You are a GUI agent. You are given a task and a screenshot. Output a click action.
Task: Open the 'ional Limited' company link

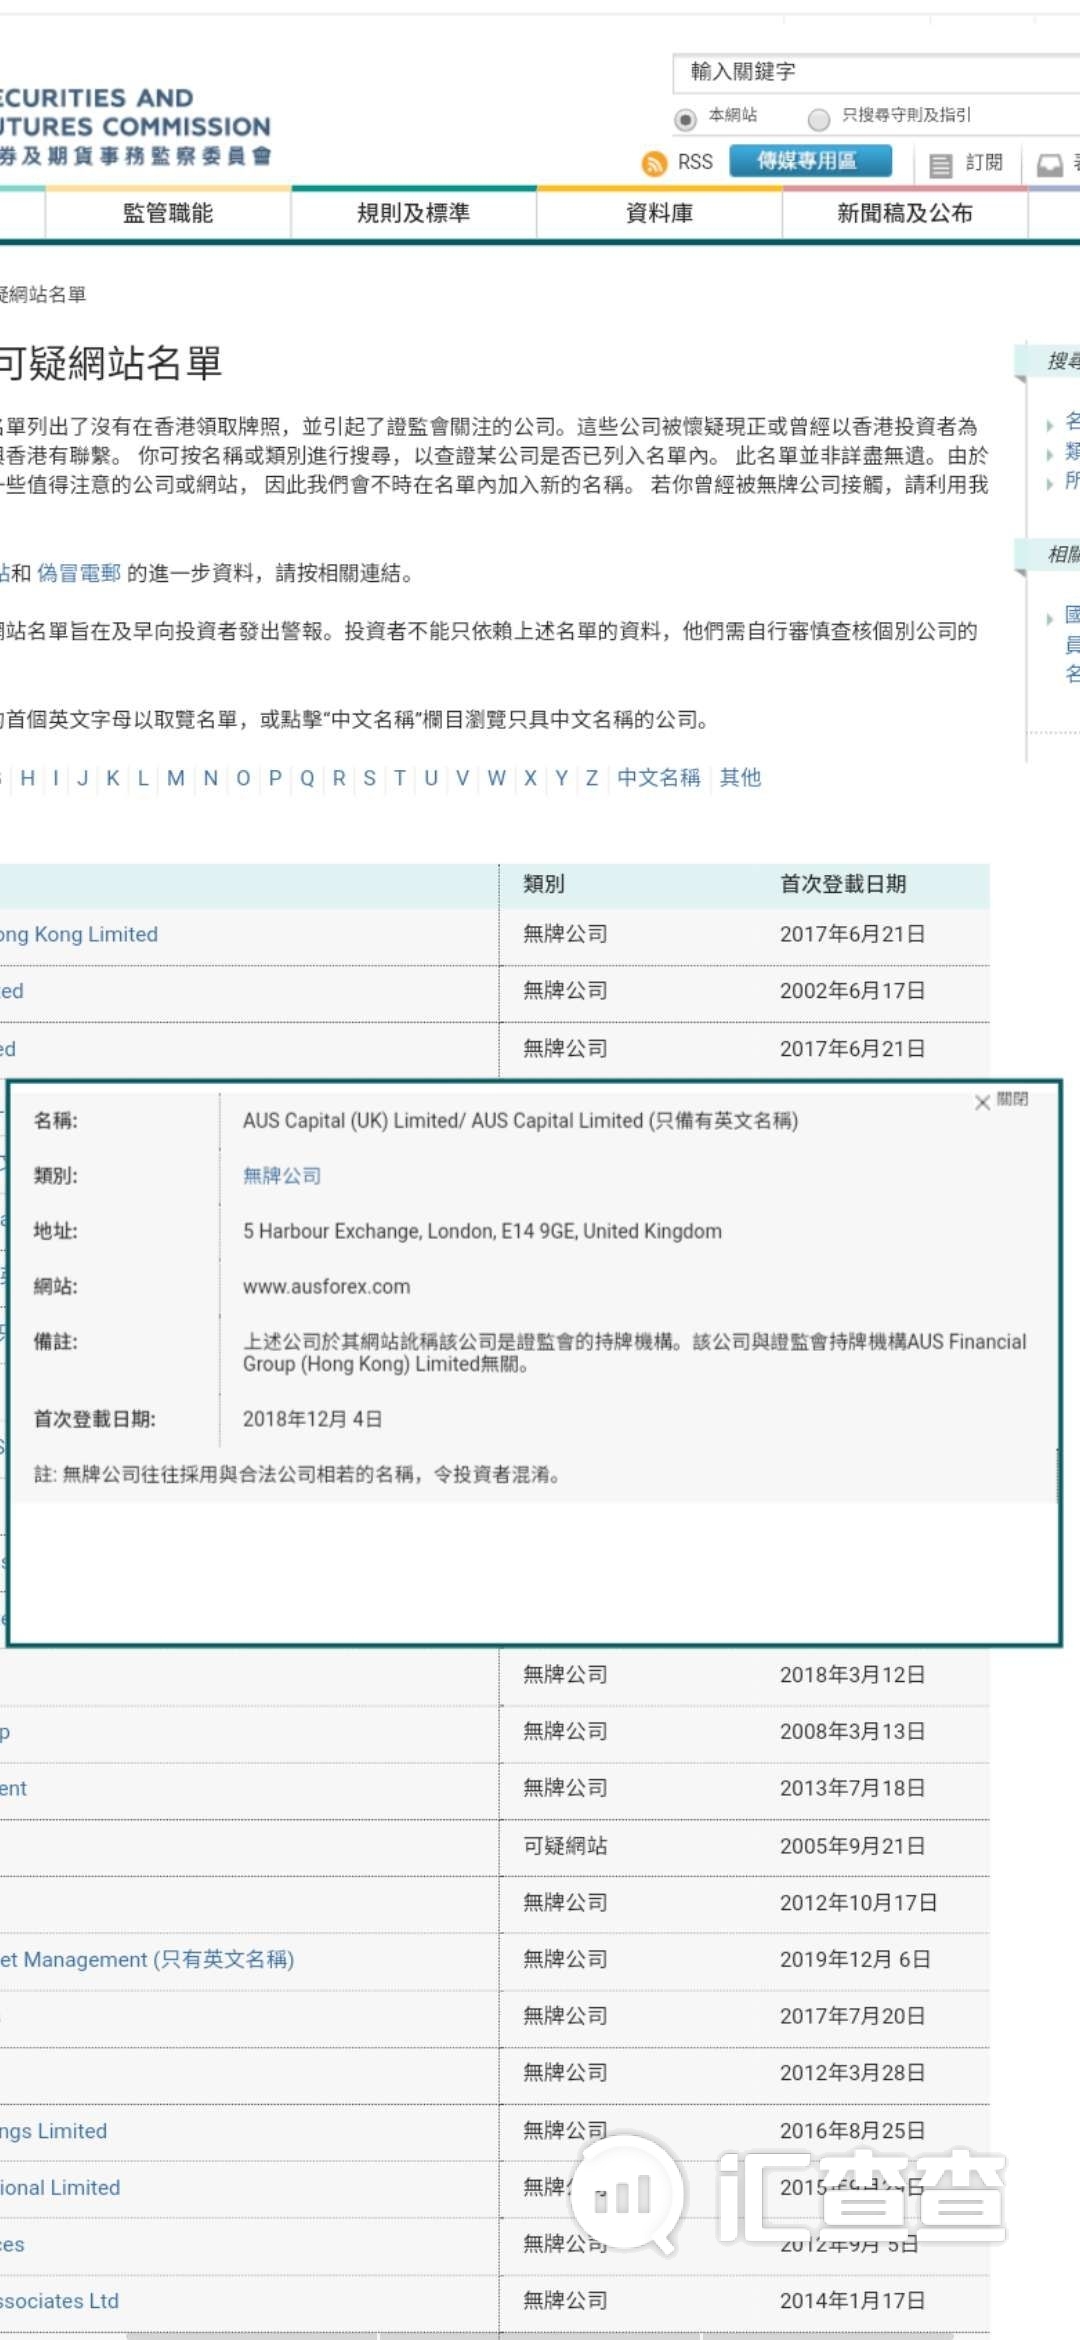point(60,2188)
